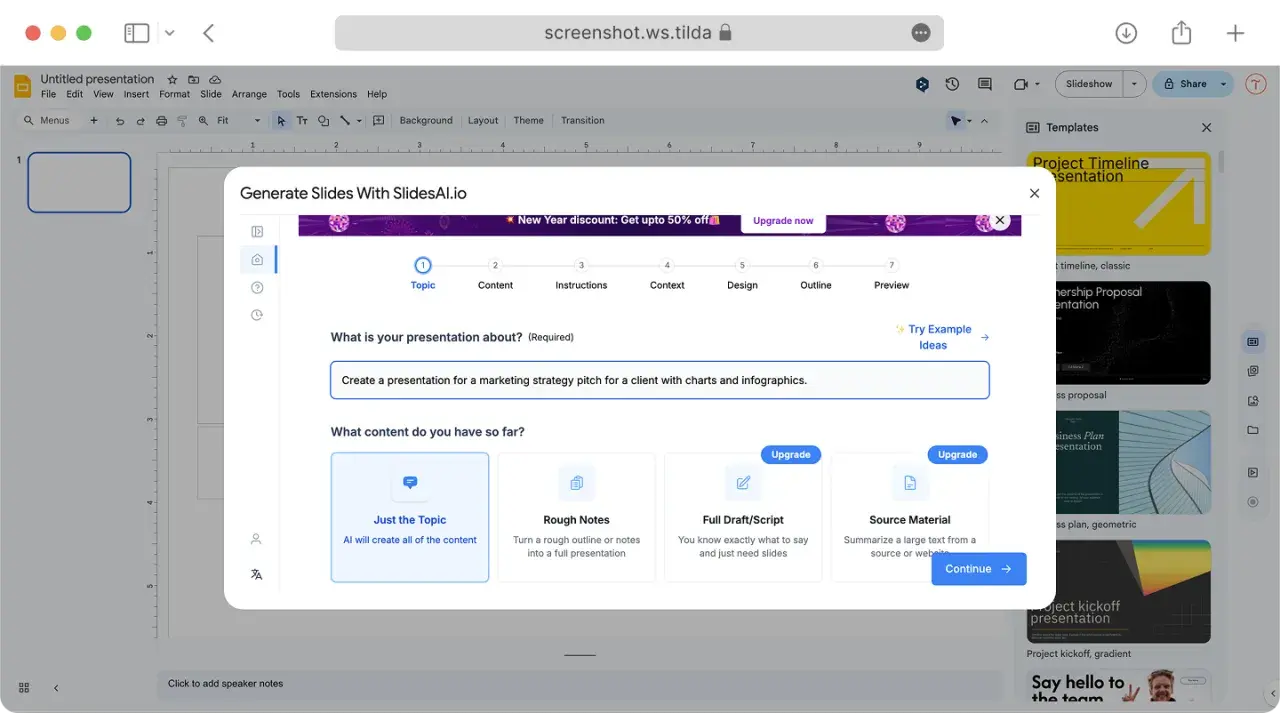The width and height of the screenshot is (1280, 713).
Task: Click Upgrade badge on Full Draft/Script card
Action: 791,454
